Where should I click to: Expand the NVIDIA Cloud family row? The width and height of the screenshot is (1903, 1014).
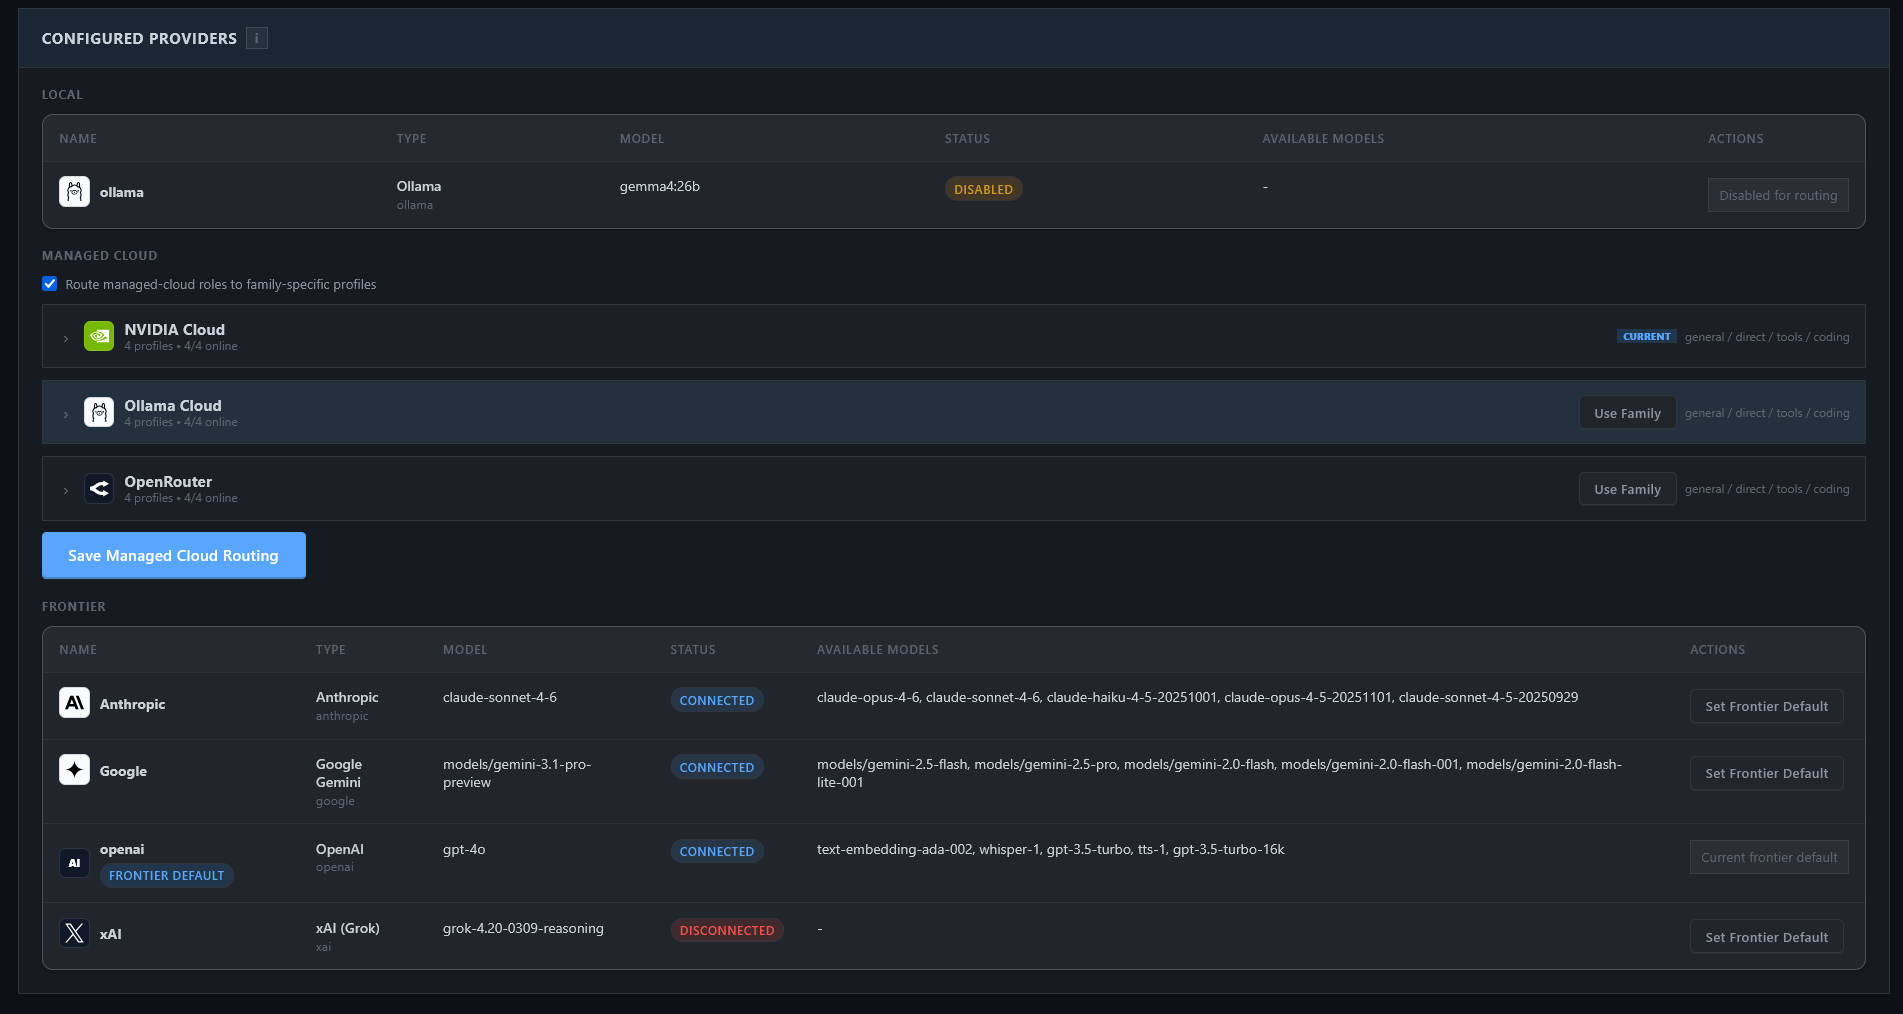pos(66,338)
